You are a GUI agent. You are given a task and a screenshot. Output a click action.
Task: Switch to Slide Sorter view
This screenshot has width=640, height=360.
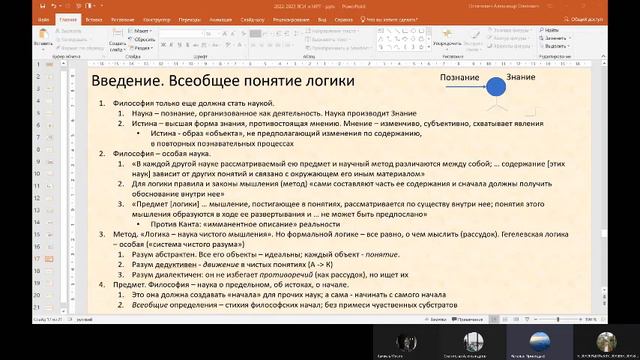(x=505, y=320)
